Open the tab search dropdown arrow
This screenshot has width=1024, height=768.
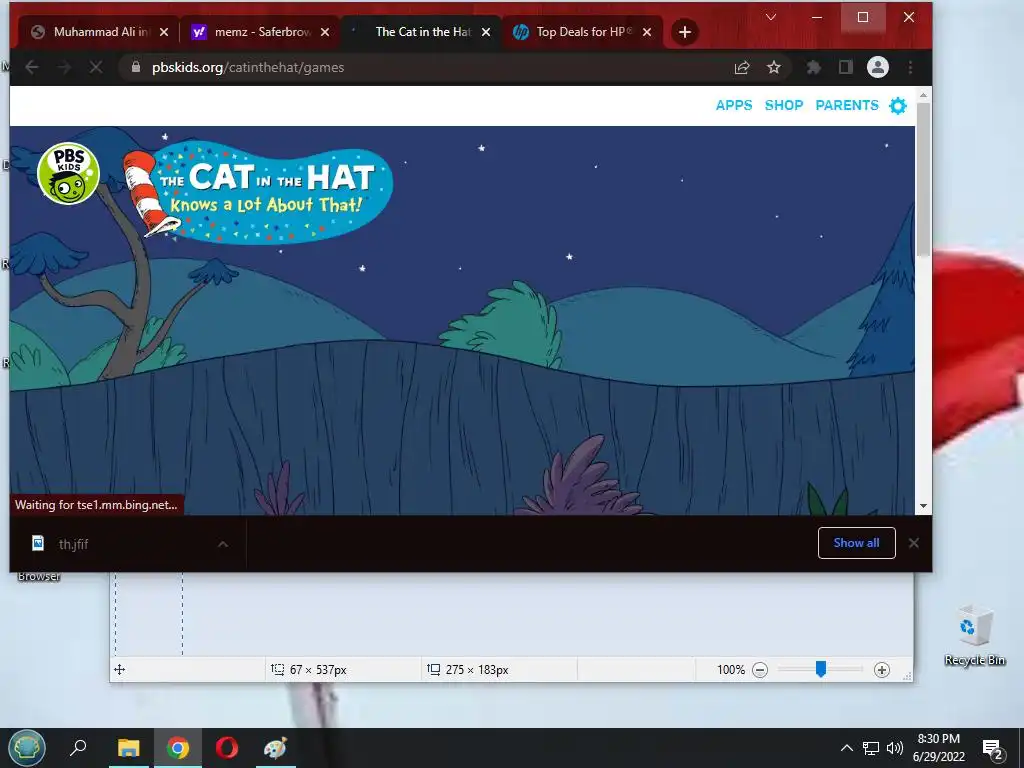pos(771,17)
